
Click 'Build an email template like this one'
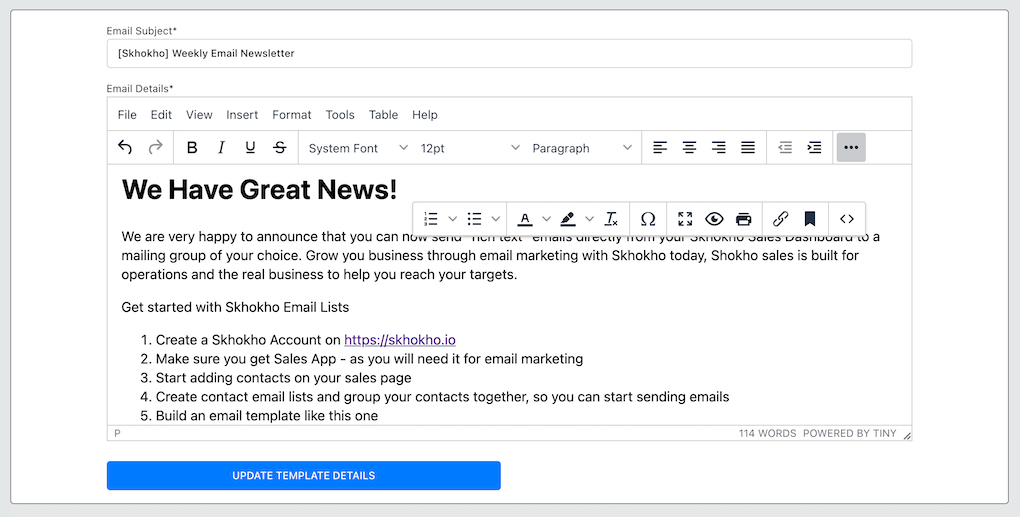click(x=267, y=416)
